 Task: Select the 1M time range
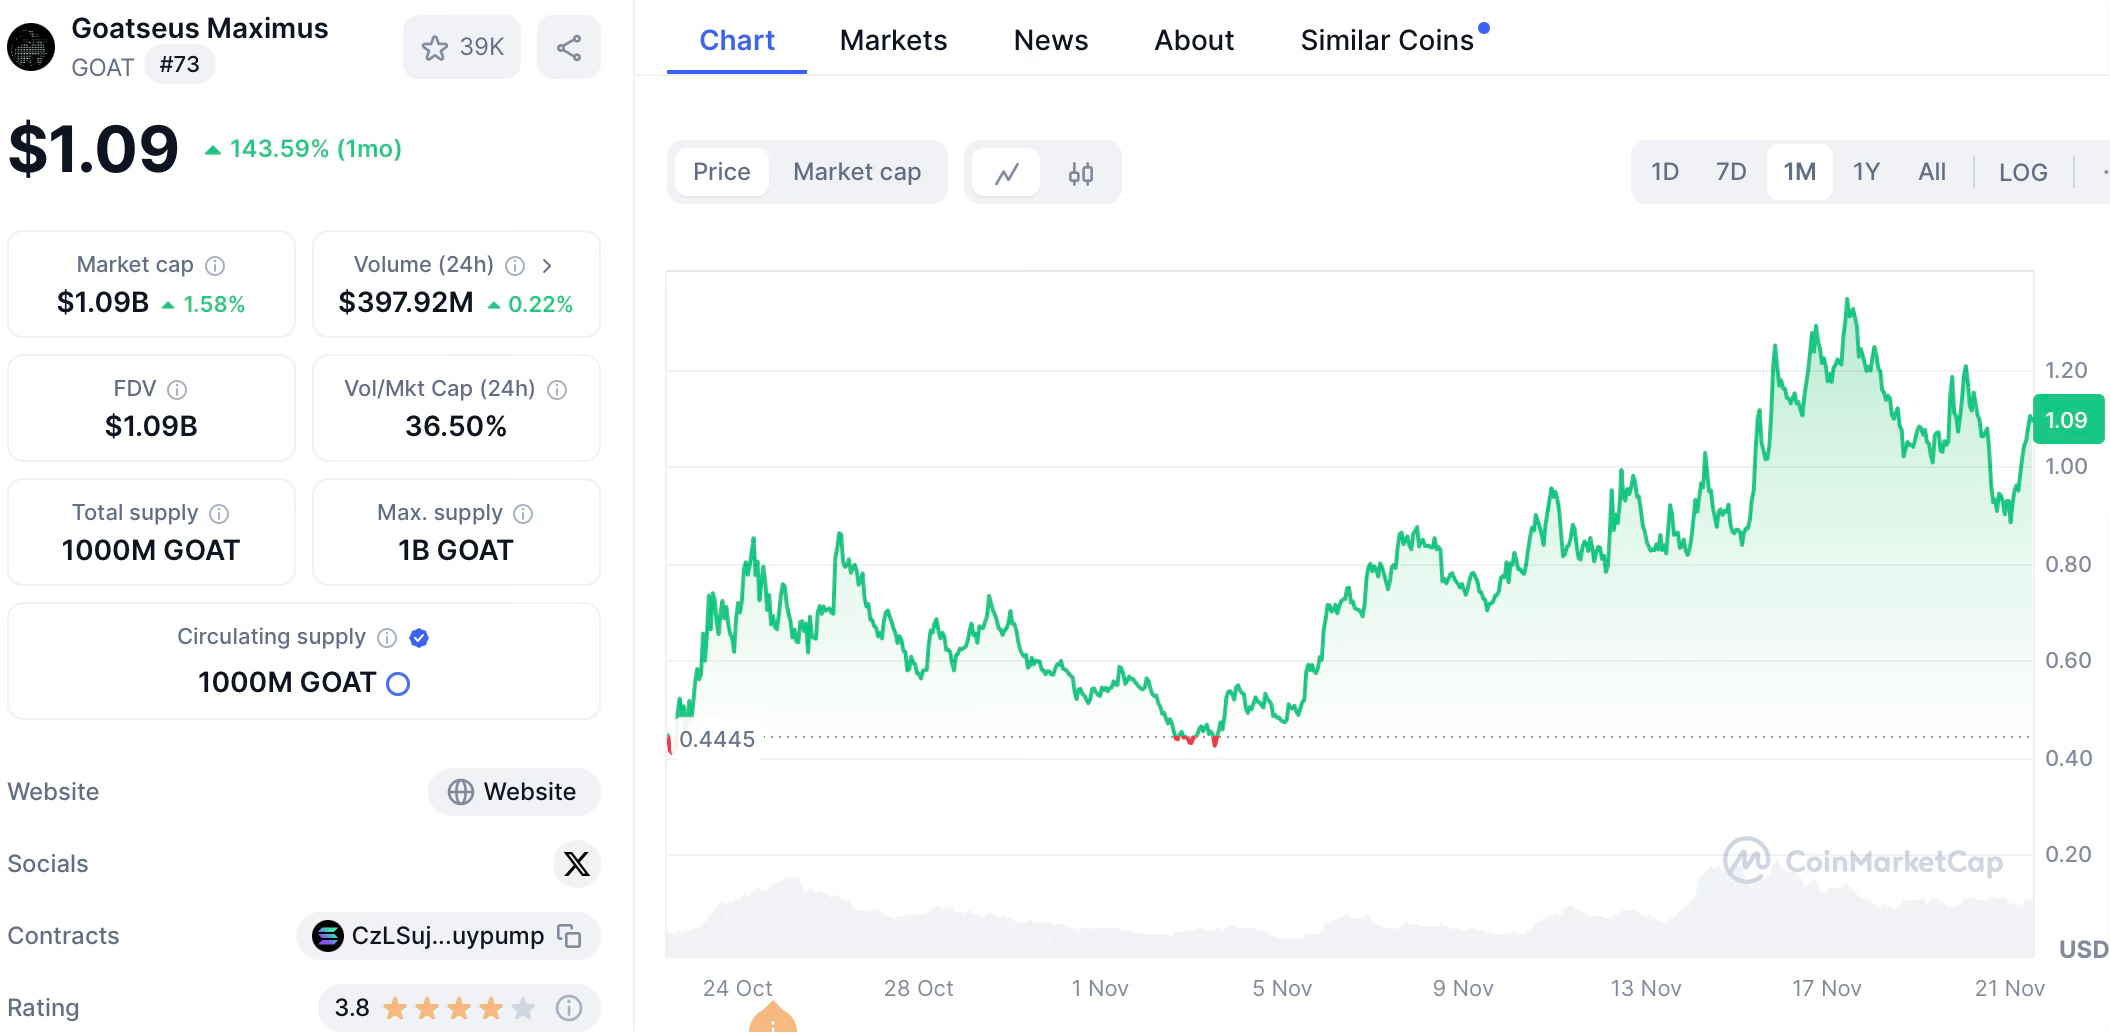click(x=1800, y=172)
